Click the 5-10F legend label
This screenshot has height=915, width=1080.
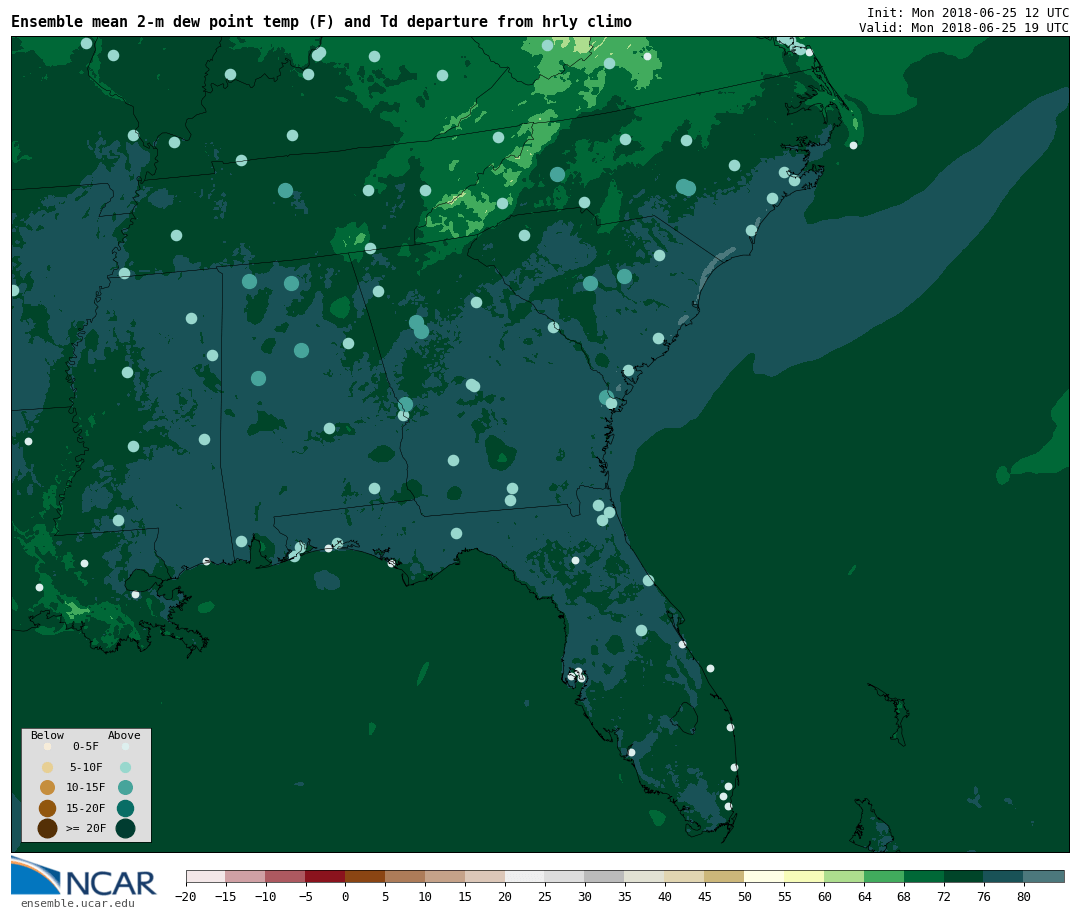click(86, 768)
